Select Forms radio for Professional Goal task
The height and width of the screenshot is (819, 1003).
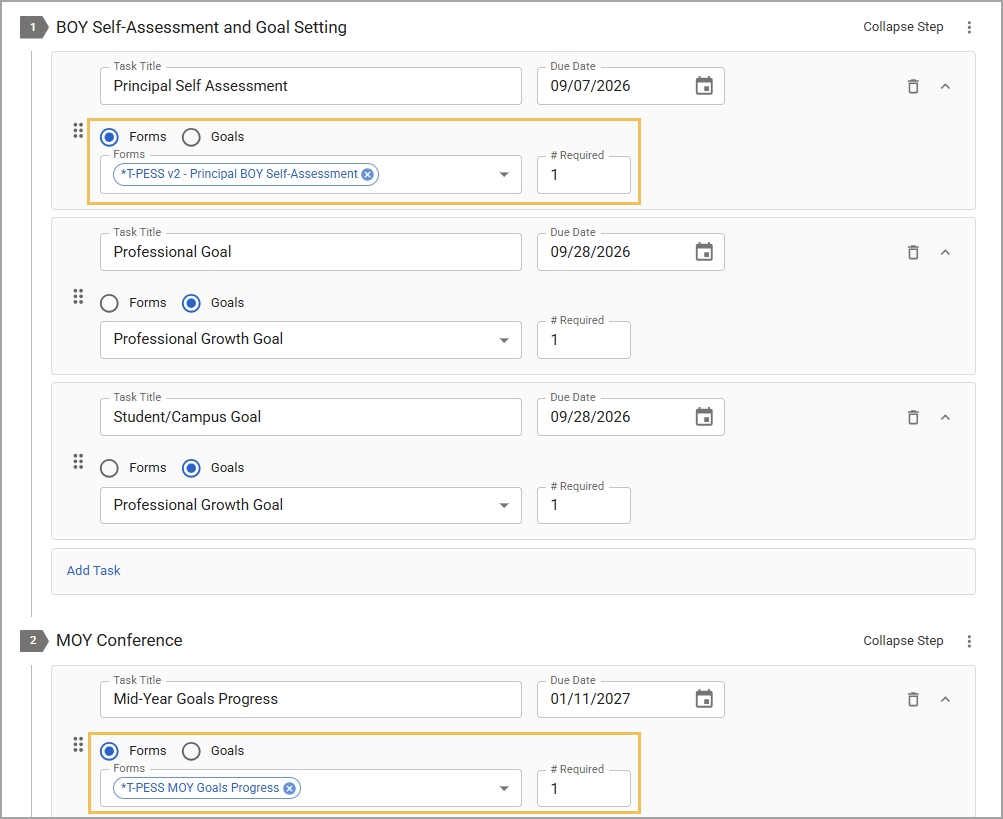(x=109, y=303)
